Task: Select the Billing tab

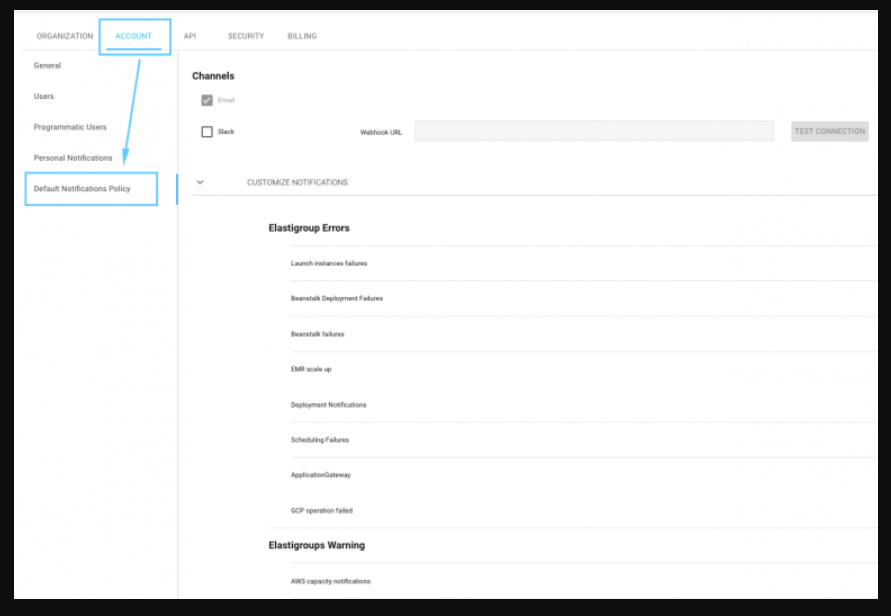Action: (x=302, y=36)
